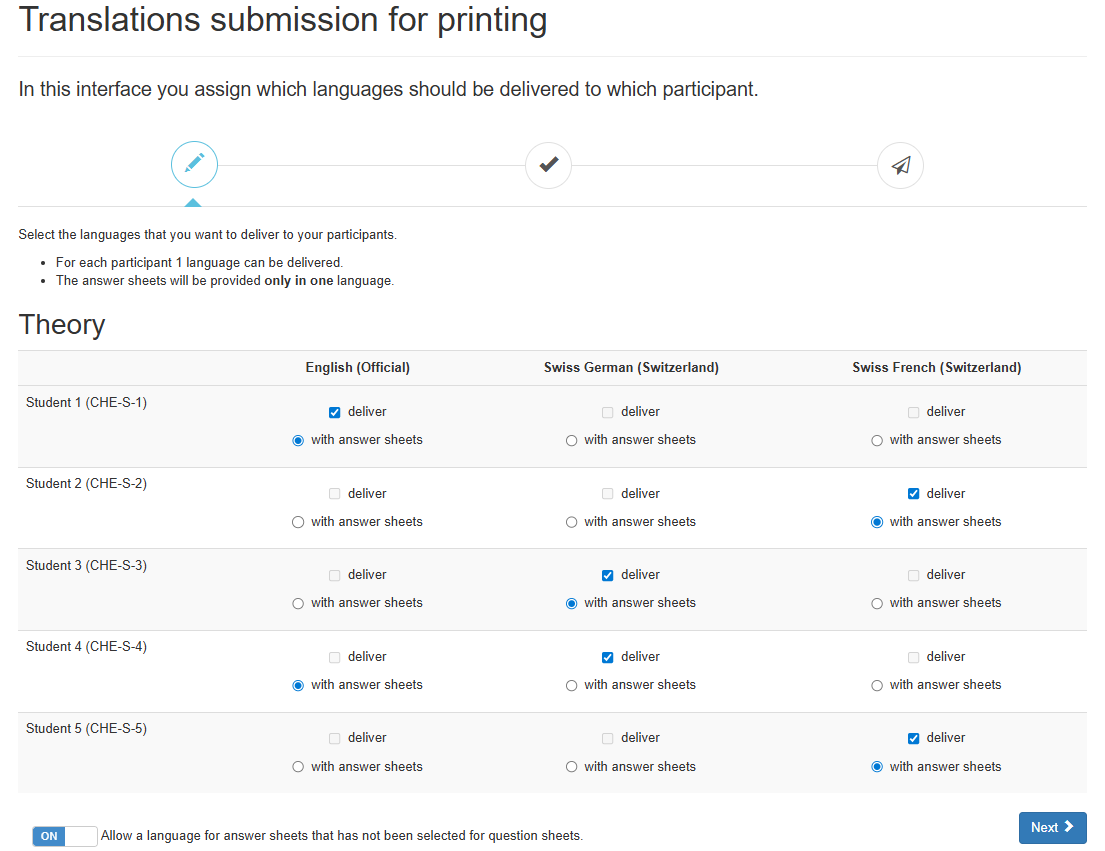Click the pencil edit step icon
This screenshot has height=851, width=1105.
pyautogui.click(x=195, y=165)
